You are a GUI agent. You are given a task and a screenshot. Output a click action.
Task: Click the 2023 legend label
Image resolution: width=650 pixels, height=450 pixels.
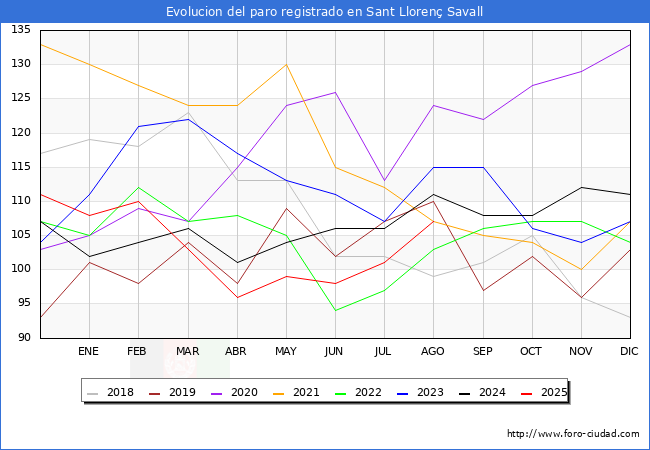tap(430, 392)
